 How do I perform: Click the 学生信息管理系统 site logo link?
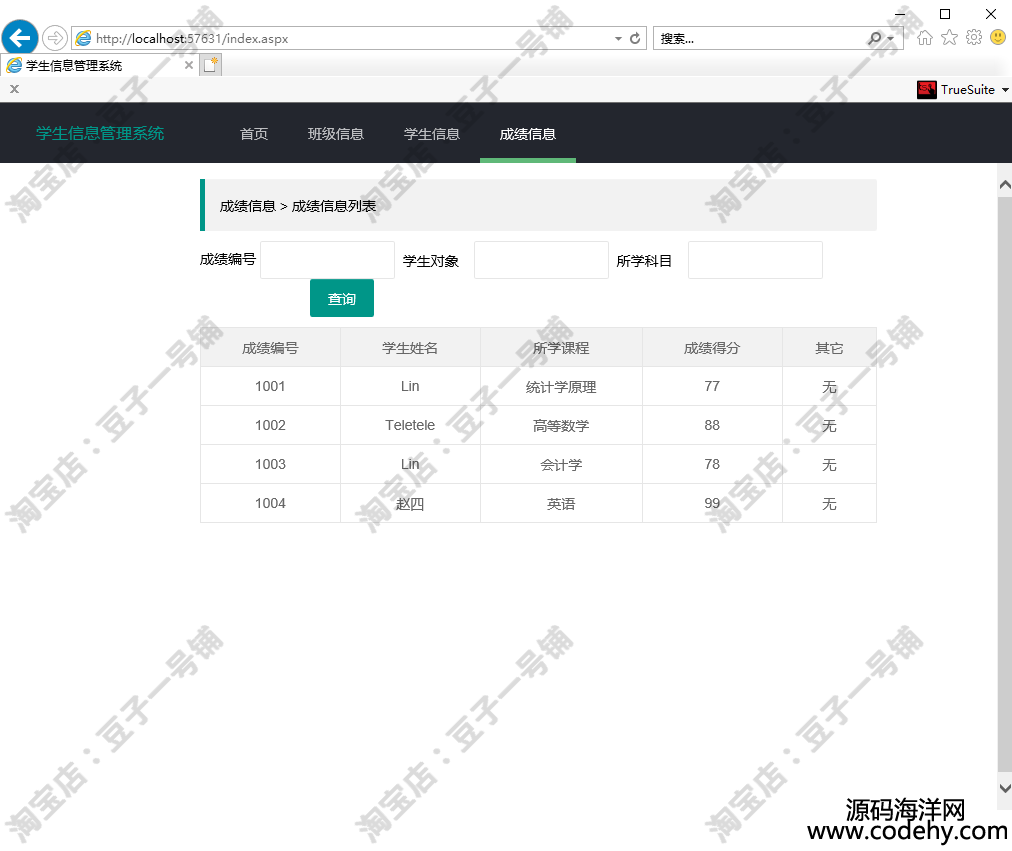(x=100, y=134)
